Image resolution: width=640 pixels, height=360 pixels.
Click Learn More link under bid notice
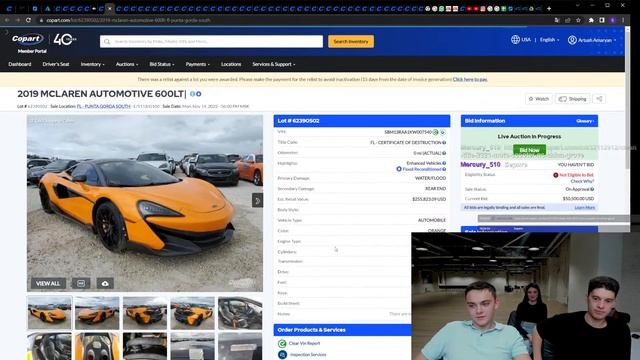584,207
